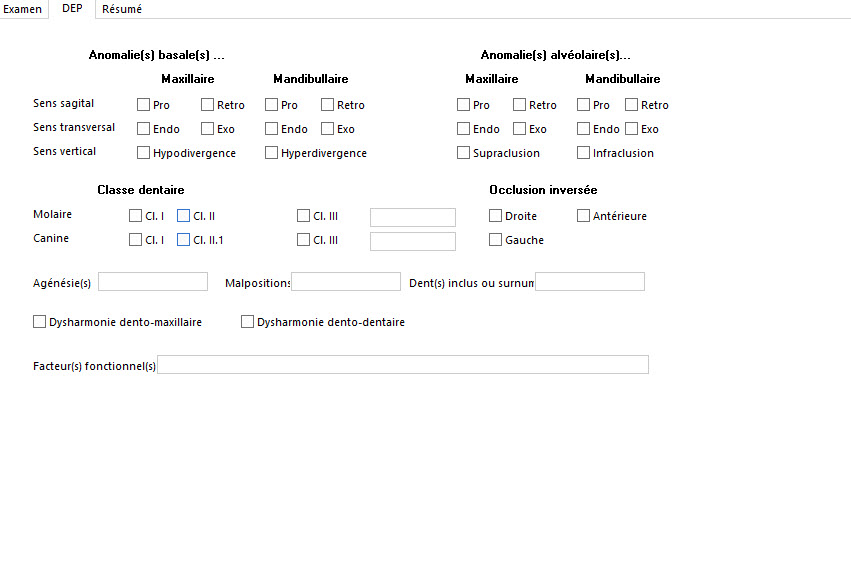Switch to the Examen tab

pyautogui.click(x=22, y=8)
